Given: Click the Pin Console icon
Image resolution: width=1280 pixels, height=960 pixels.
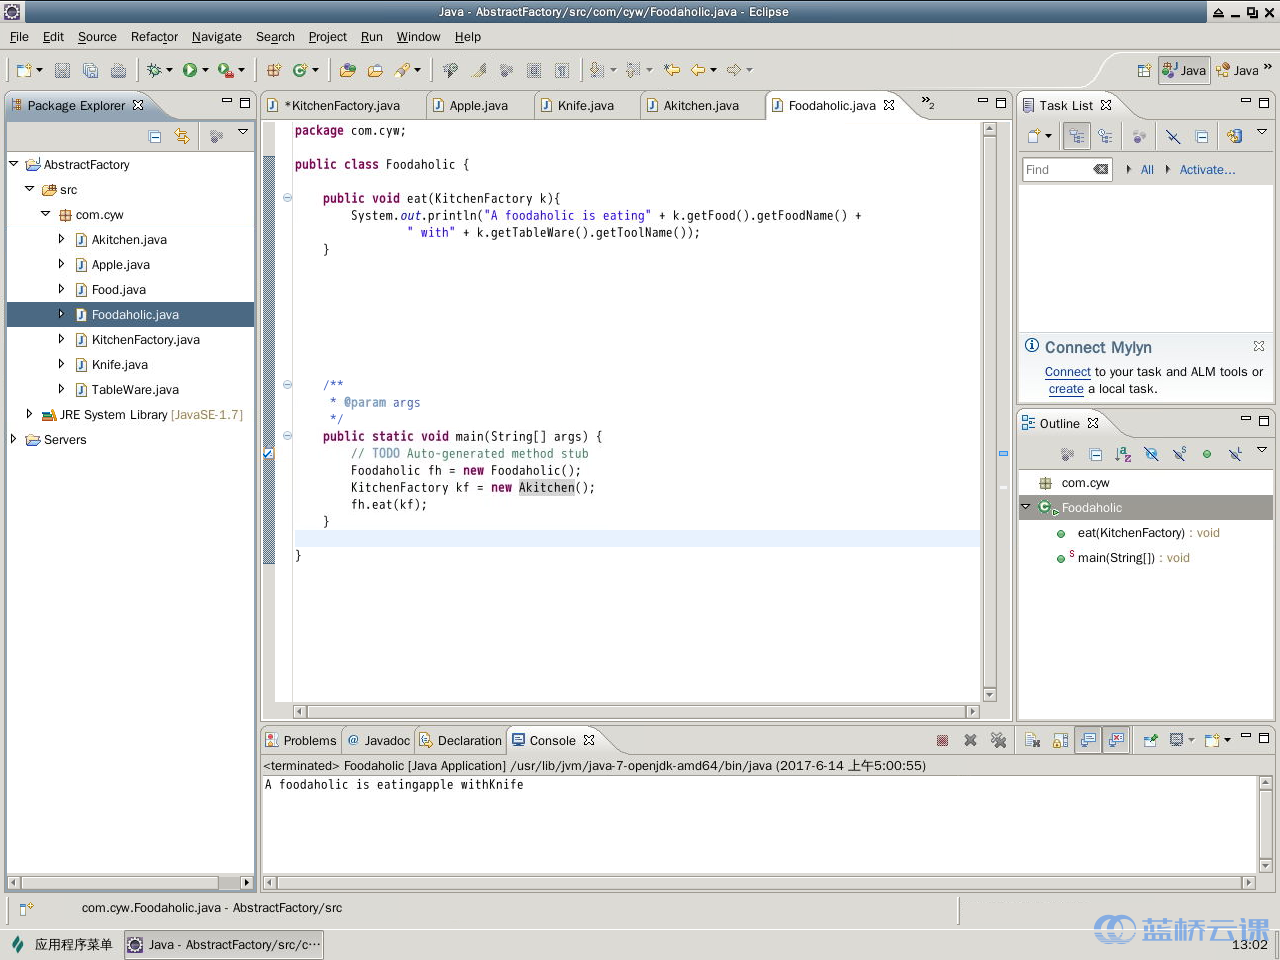Looking at the screenshot, I should coord(1151,740).
